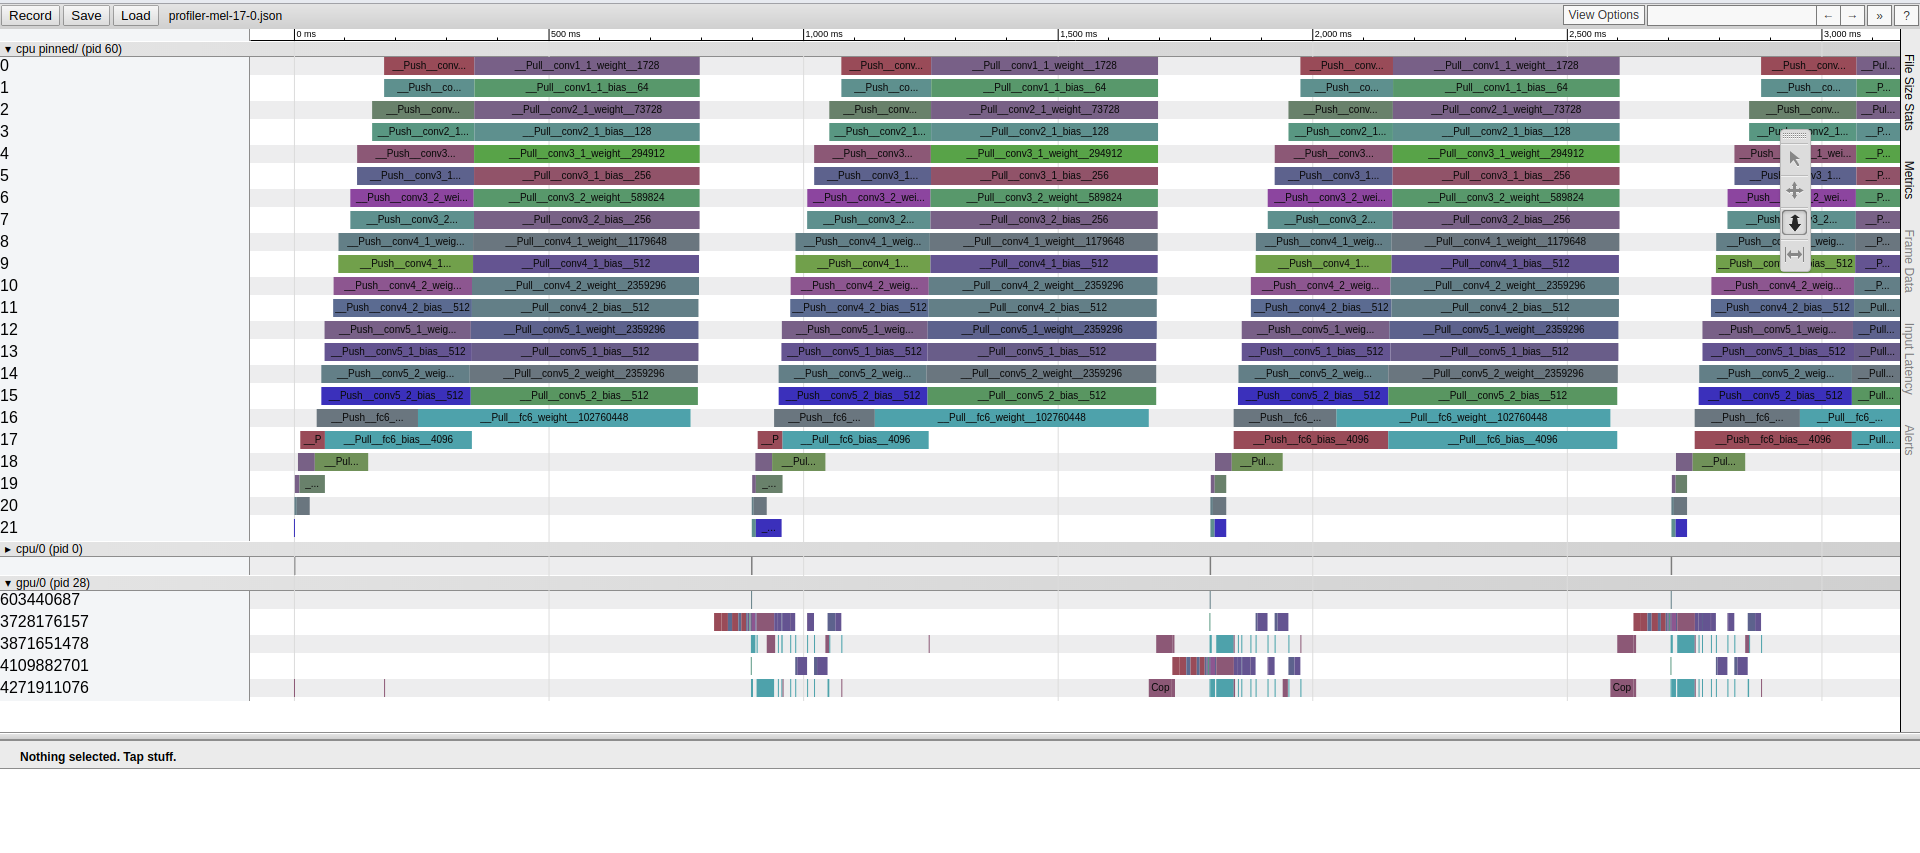Viewport: 1920px width, 853px height.
Task: Click the Load button
Action: click(x=136, y=15)
